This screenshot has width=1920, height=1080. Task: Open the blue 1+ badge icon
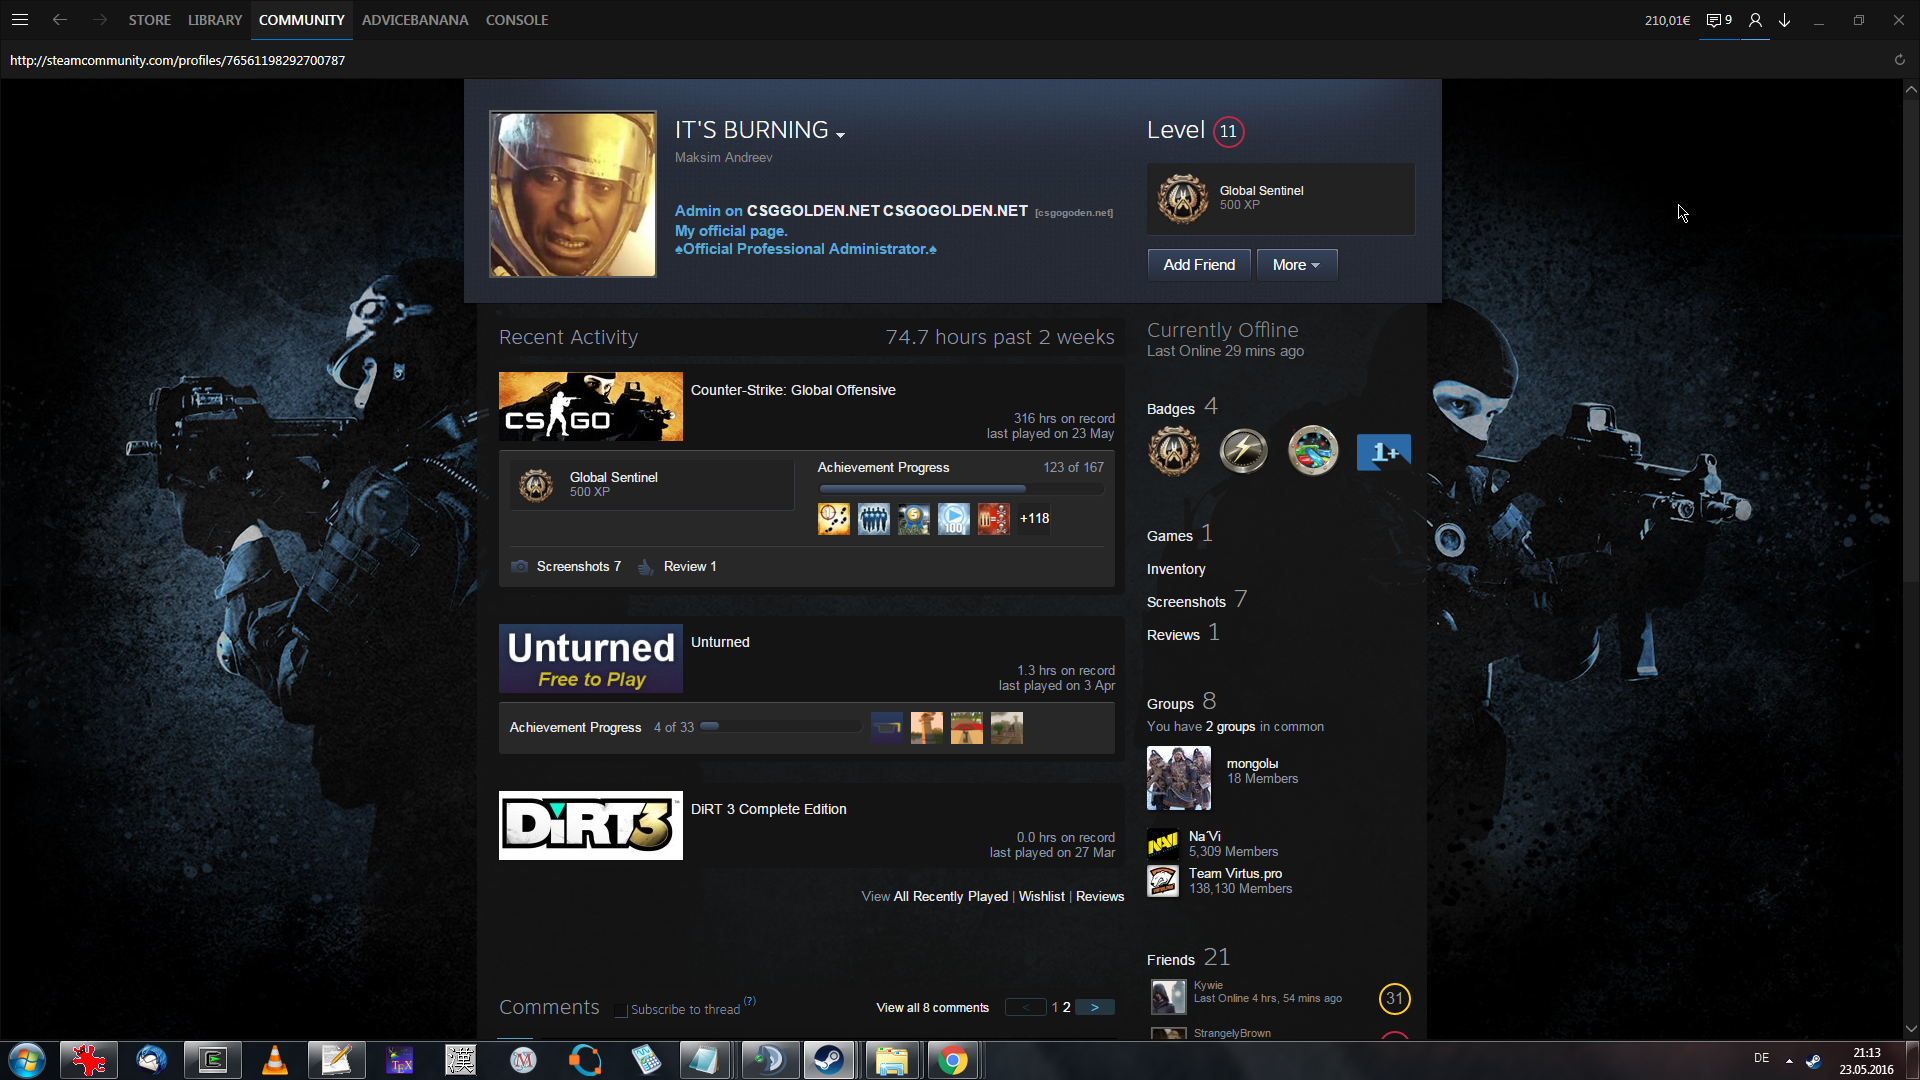pos(1383,452)
